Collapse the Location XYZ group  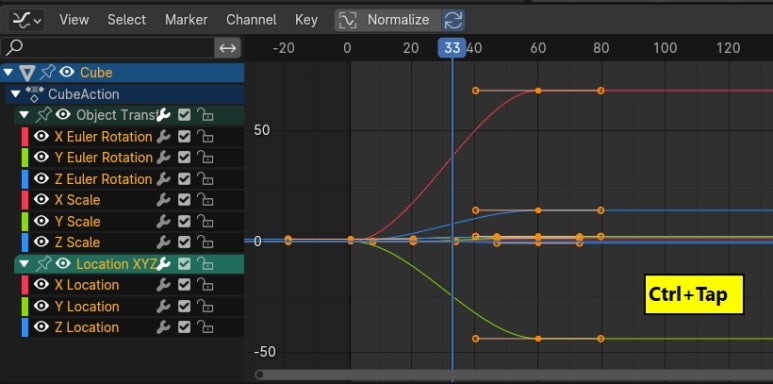coord(24,264)
